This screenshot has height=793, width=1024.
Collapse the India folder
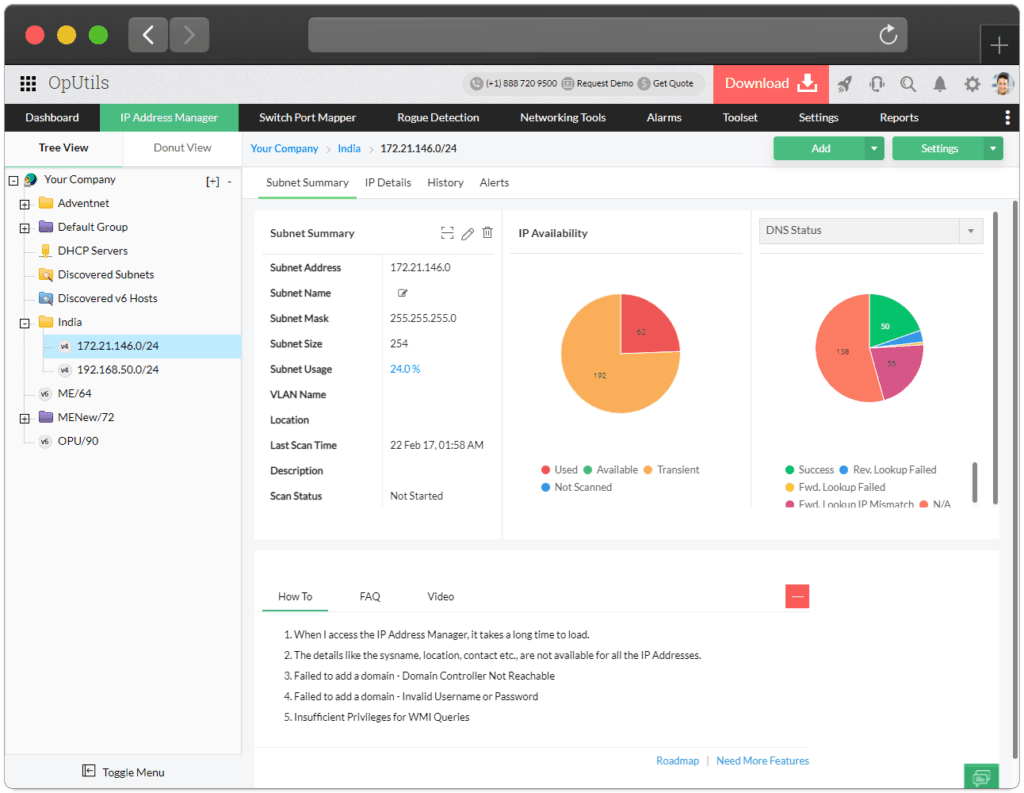click(24, 323)
